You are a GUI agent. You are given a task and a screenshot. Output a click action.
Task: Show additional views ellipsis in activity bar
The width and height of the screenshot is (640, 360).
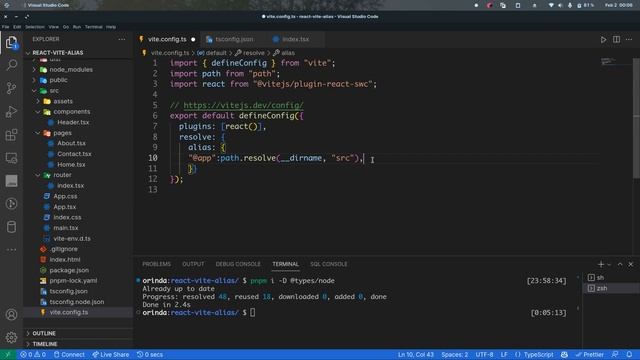(11, 249)
